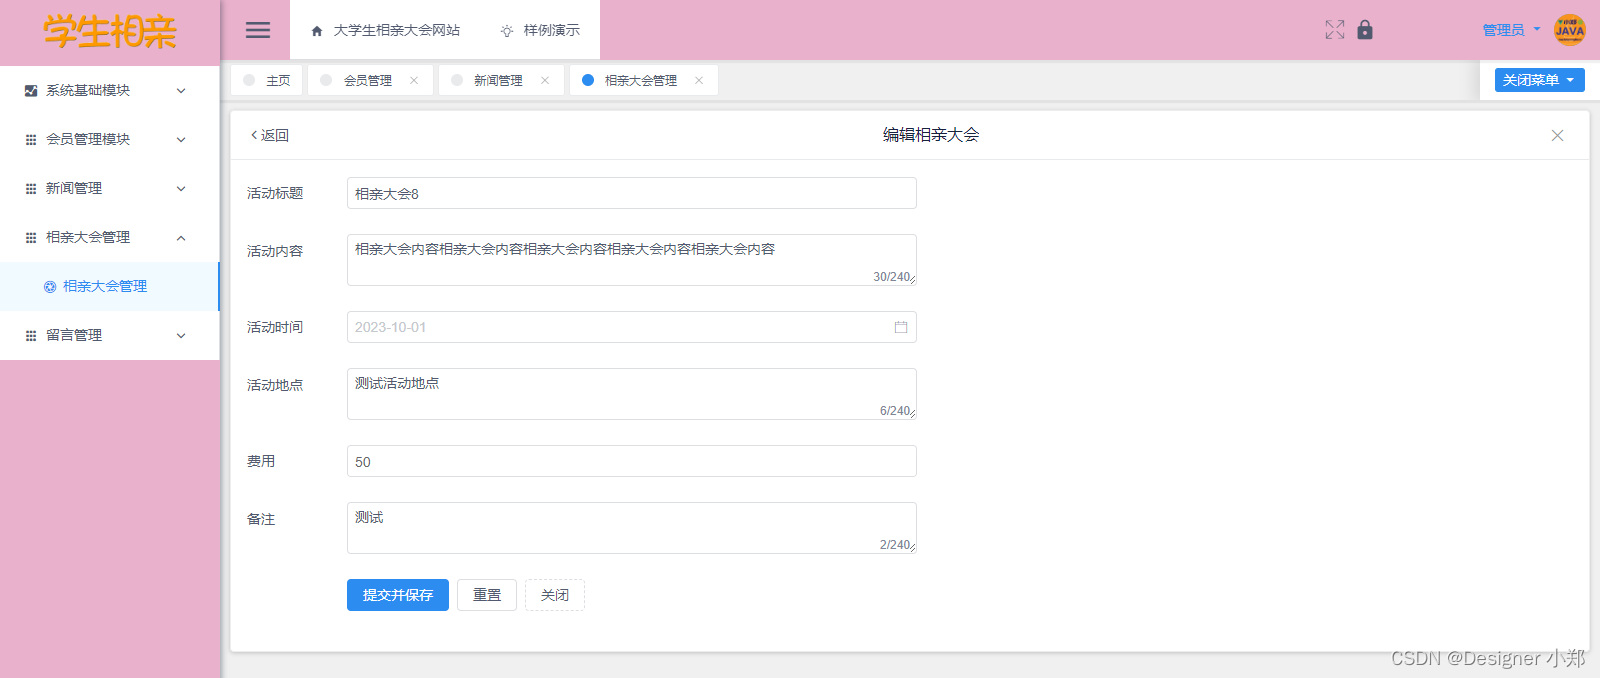Expand the 新闻管理 sidebar chevron
This screenshot has height=678, width=1600.
click(x=181, y=189)
